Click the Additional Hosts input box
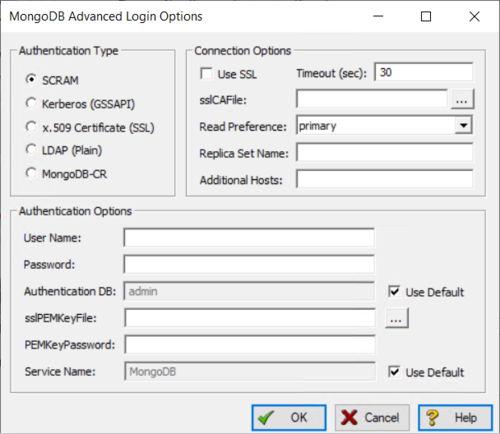 [x=385, y=179]
